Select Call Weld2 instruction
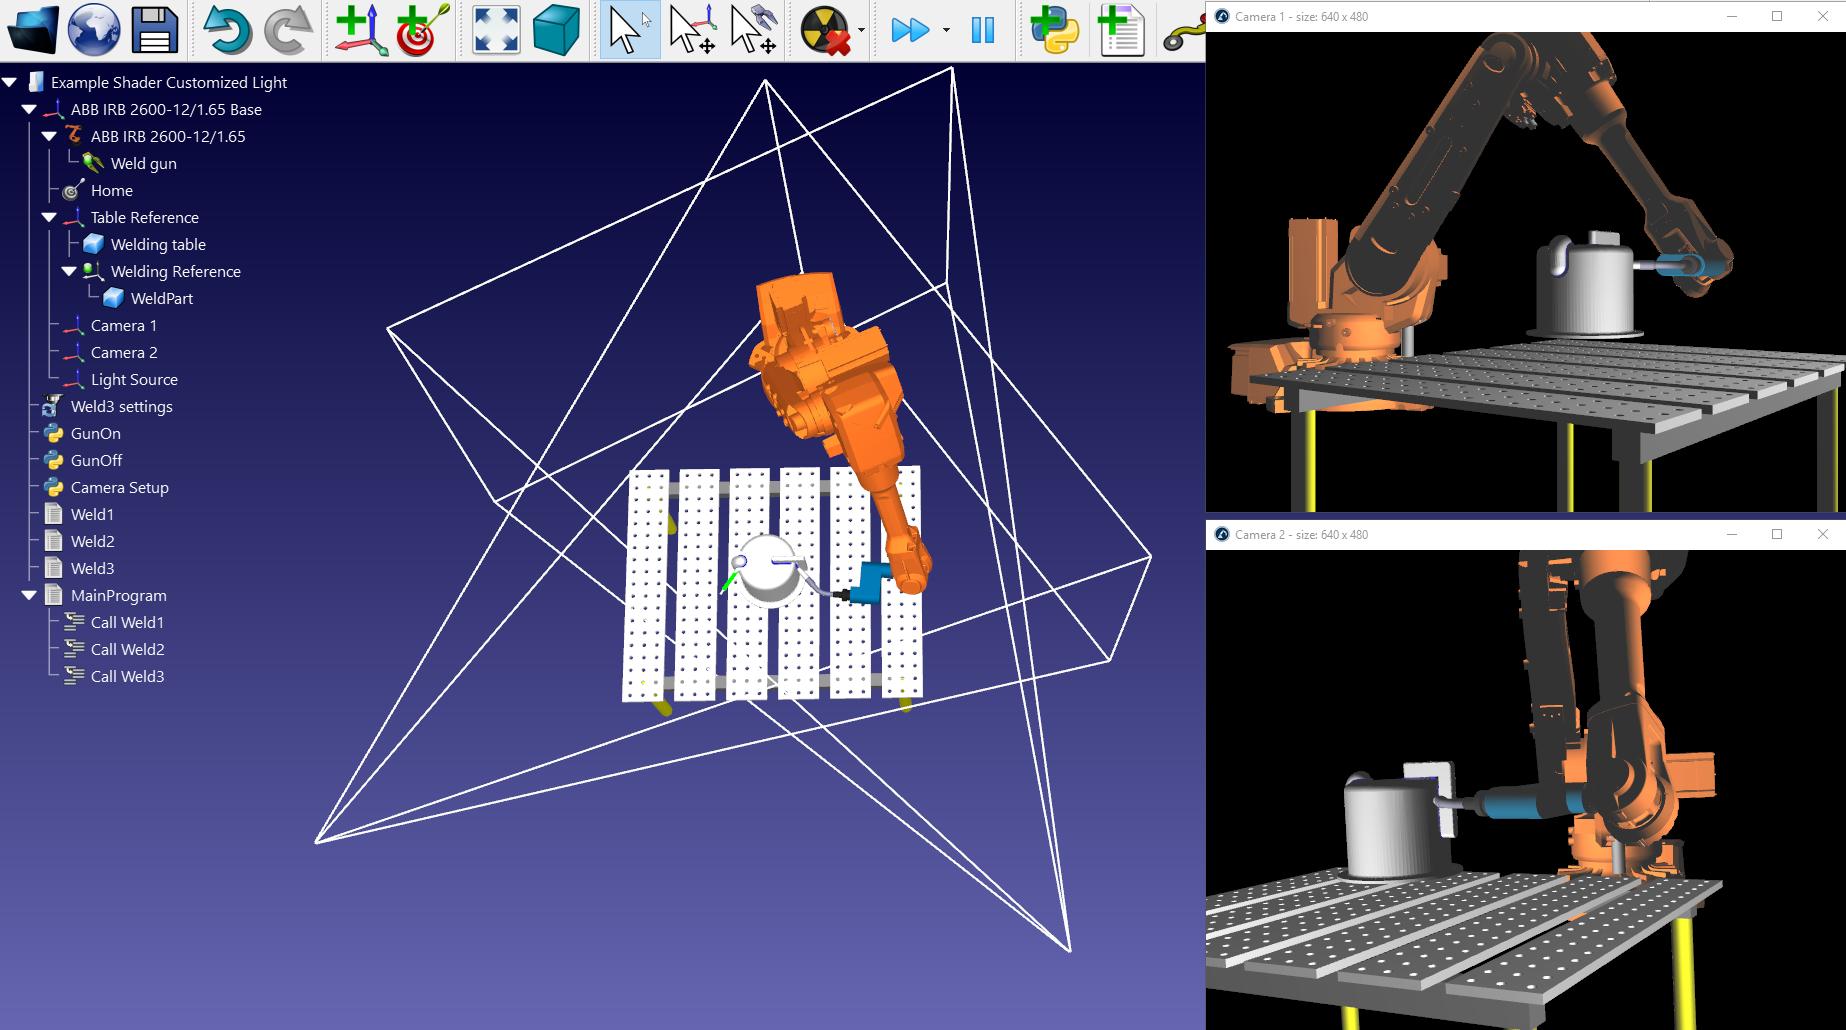1846x1030 pixels. point(127,649)
